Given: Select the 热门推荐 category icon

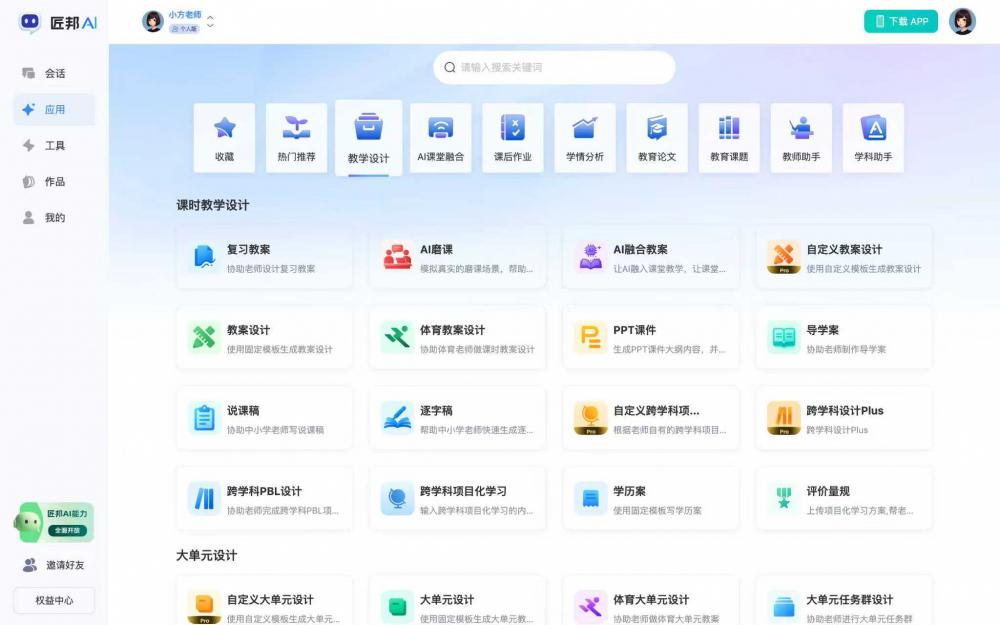Looking at the screenshot, I should coord(296,128).
